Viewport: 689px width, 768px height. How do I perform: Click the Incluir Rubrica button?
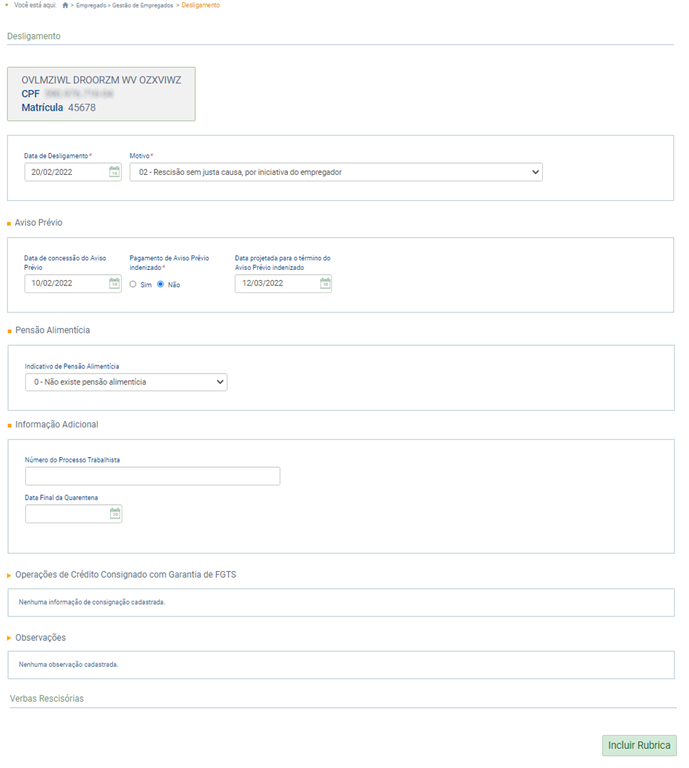point(639,746)
